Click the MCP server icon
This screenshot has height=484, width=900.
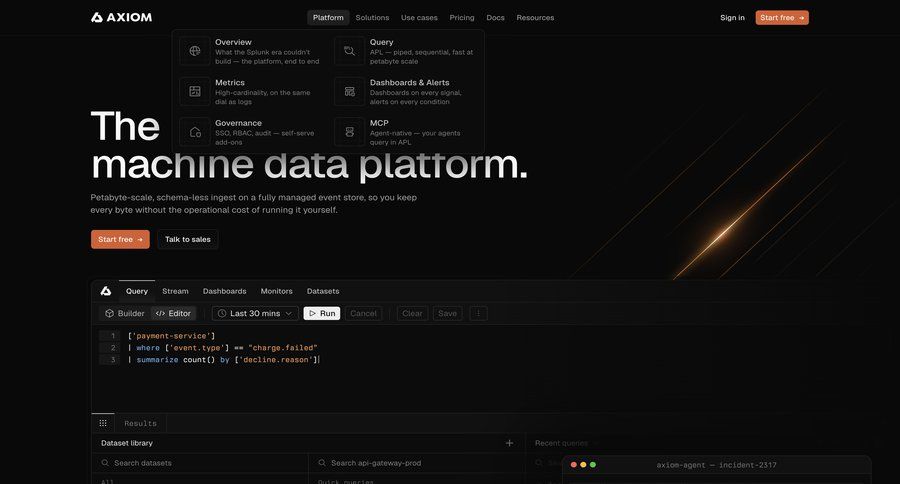click(350, 132)
